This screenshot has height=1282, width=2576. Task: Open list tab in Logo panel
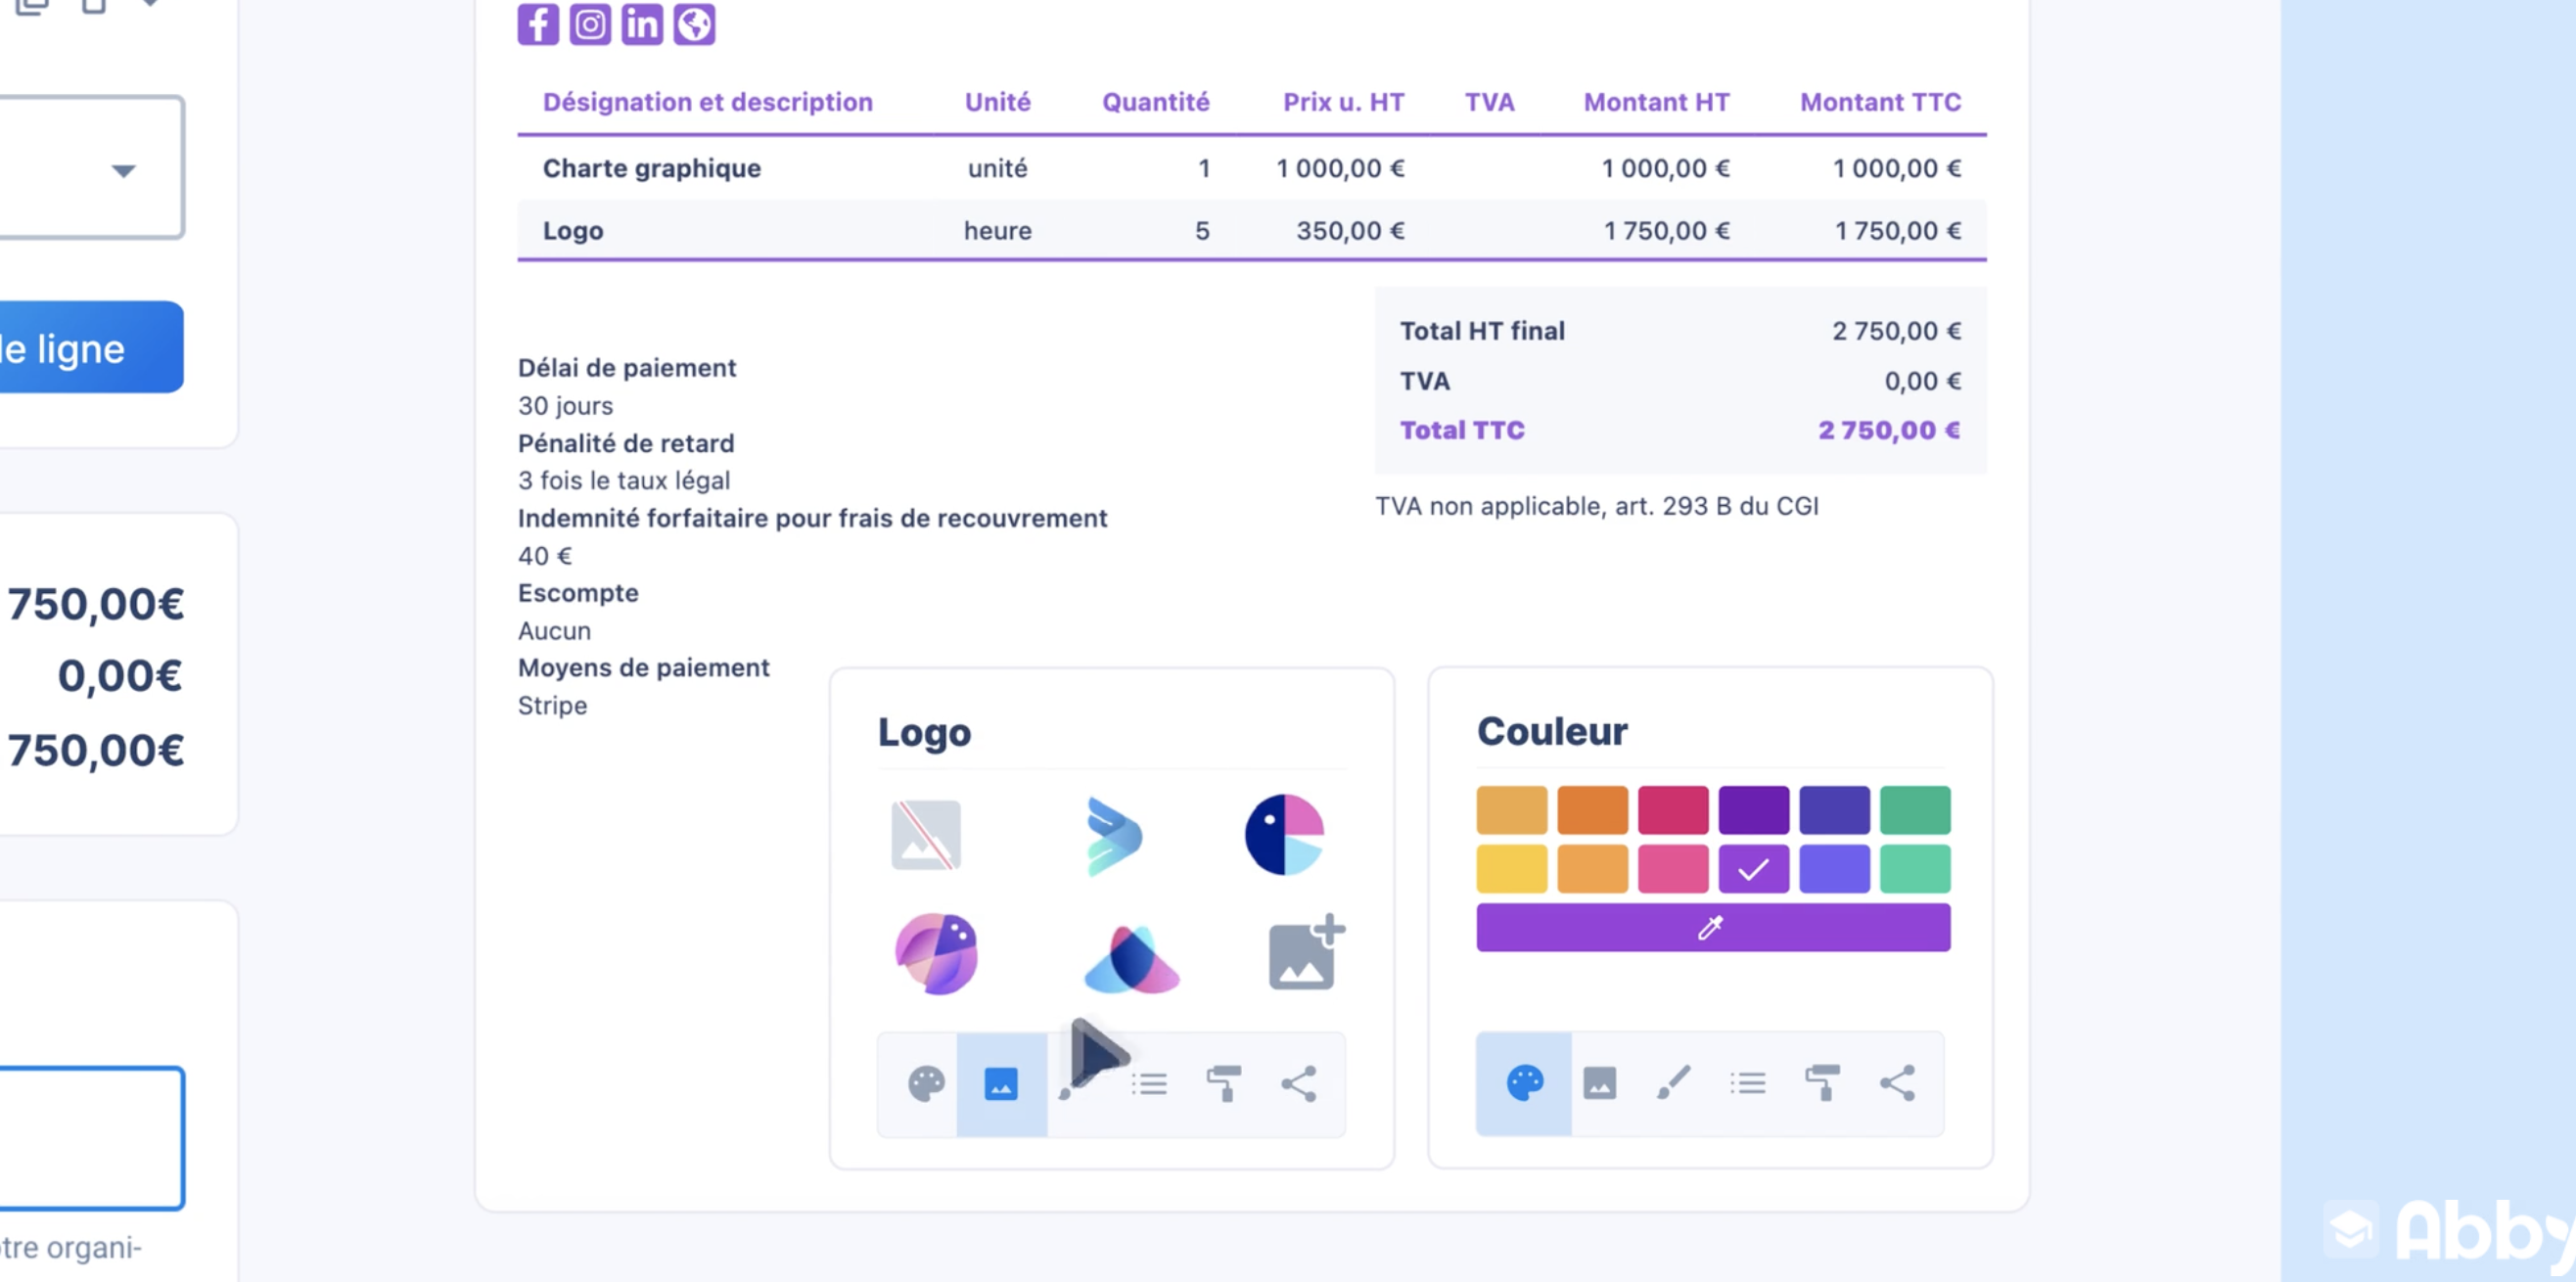pyautogui.click(x=1149, y=1084)
